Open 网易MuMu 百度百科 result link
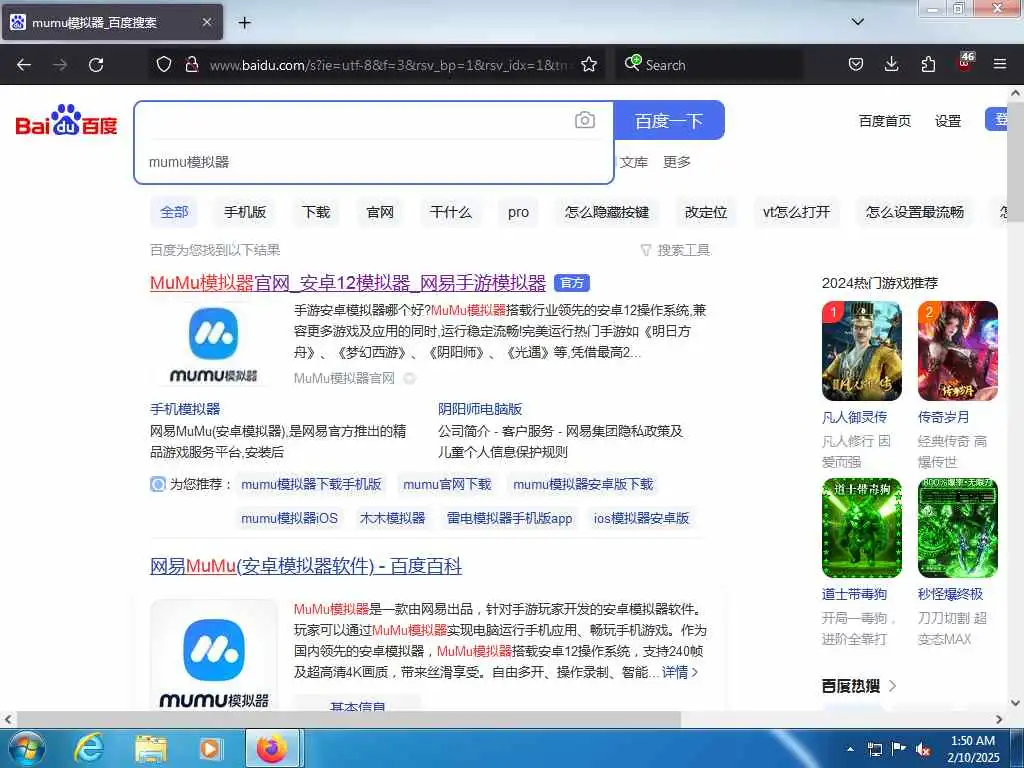 [306, 566]
